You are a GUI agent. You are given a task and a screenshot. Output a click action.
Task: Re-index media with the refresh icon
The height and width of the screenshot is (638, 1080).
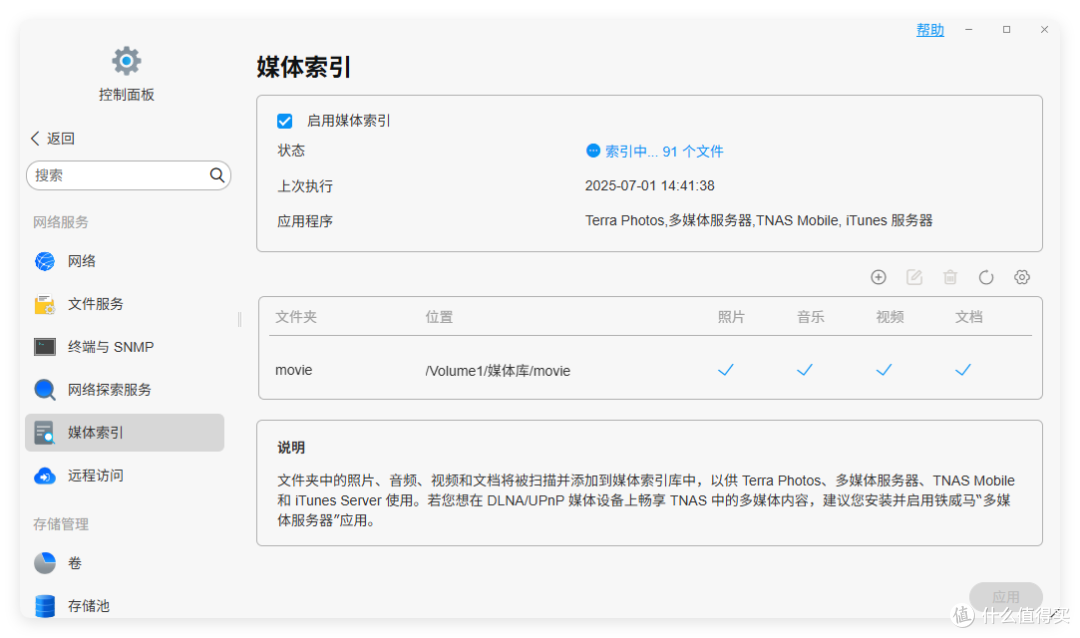[986, 277]
